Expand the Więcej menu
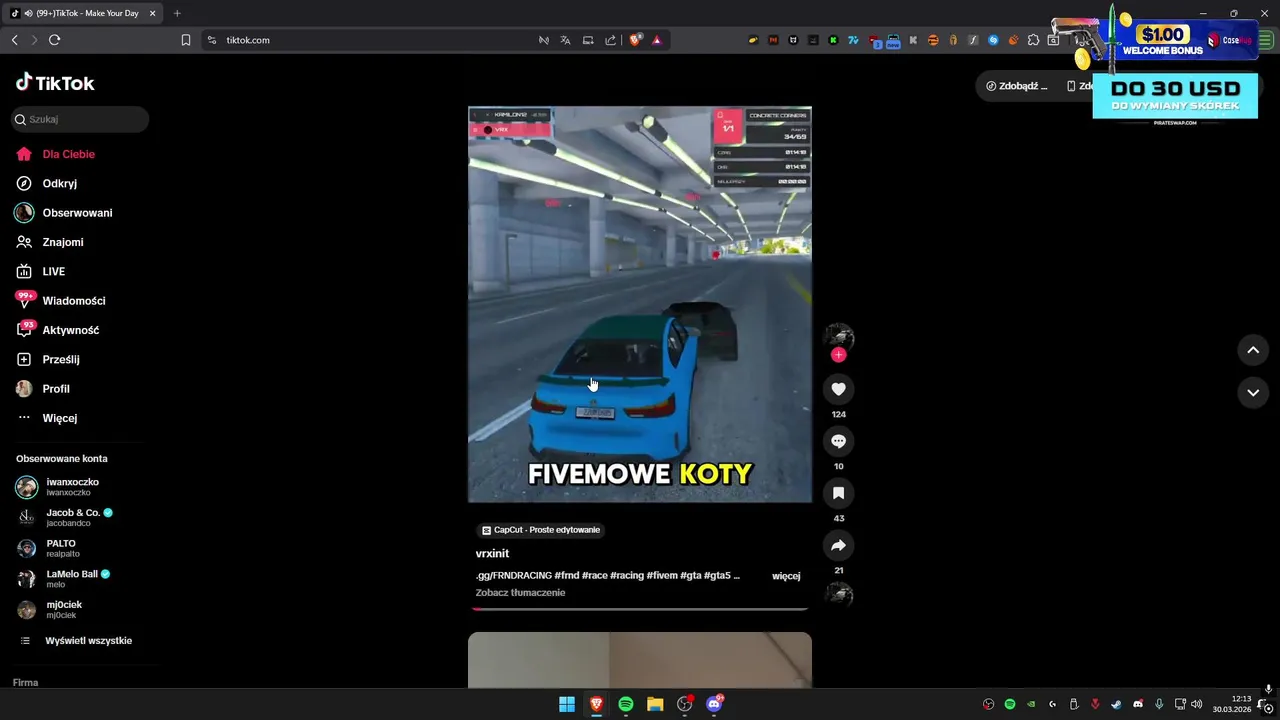 (x=47, y=418)
